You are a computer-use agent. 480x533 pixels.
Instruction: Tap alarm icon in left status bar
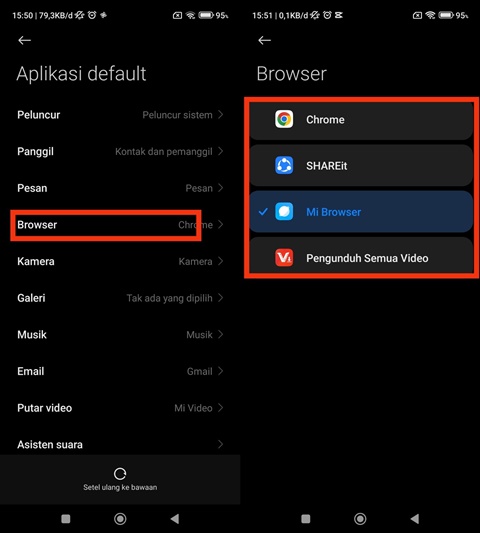92,15
